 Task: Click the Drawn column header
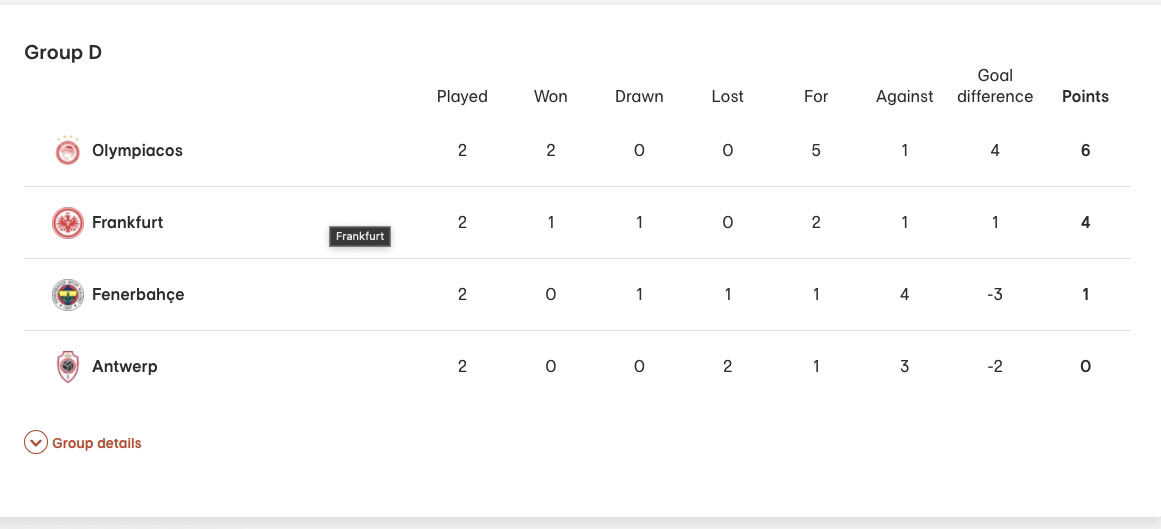click(x=639, y=96)
